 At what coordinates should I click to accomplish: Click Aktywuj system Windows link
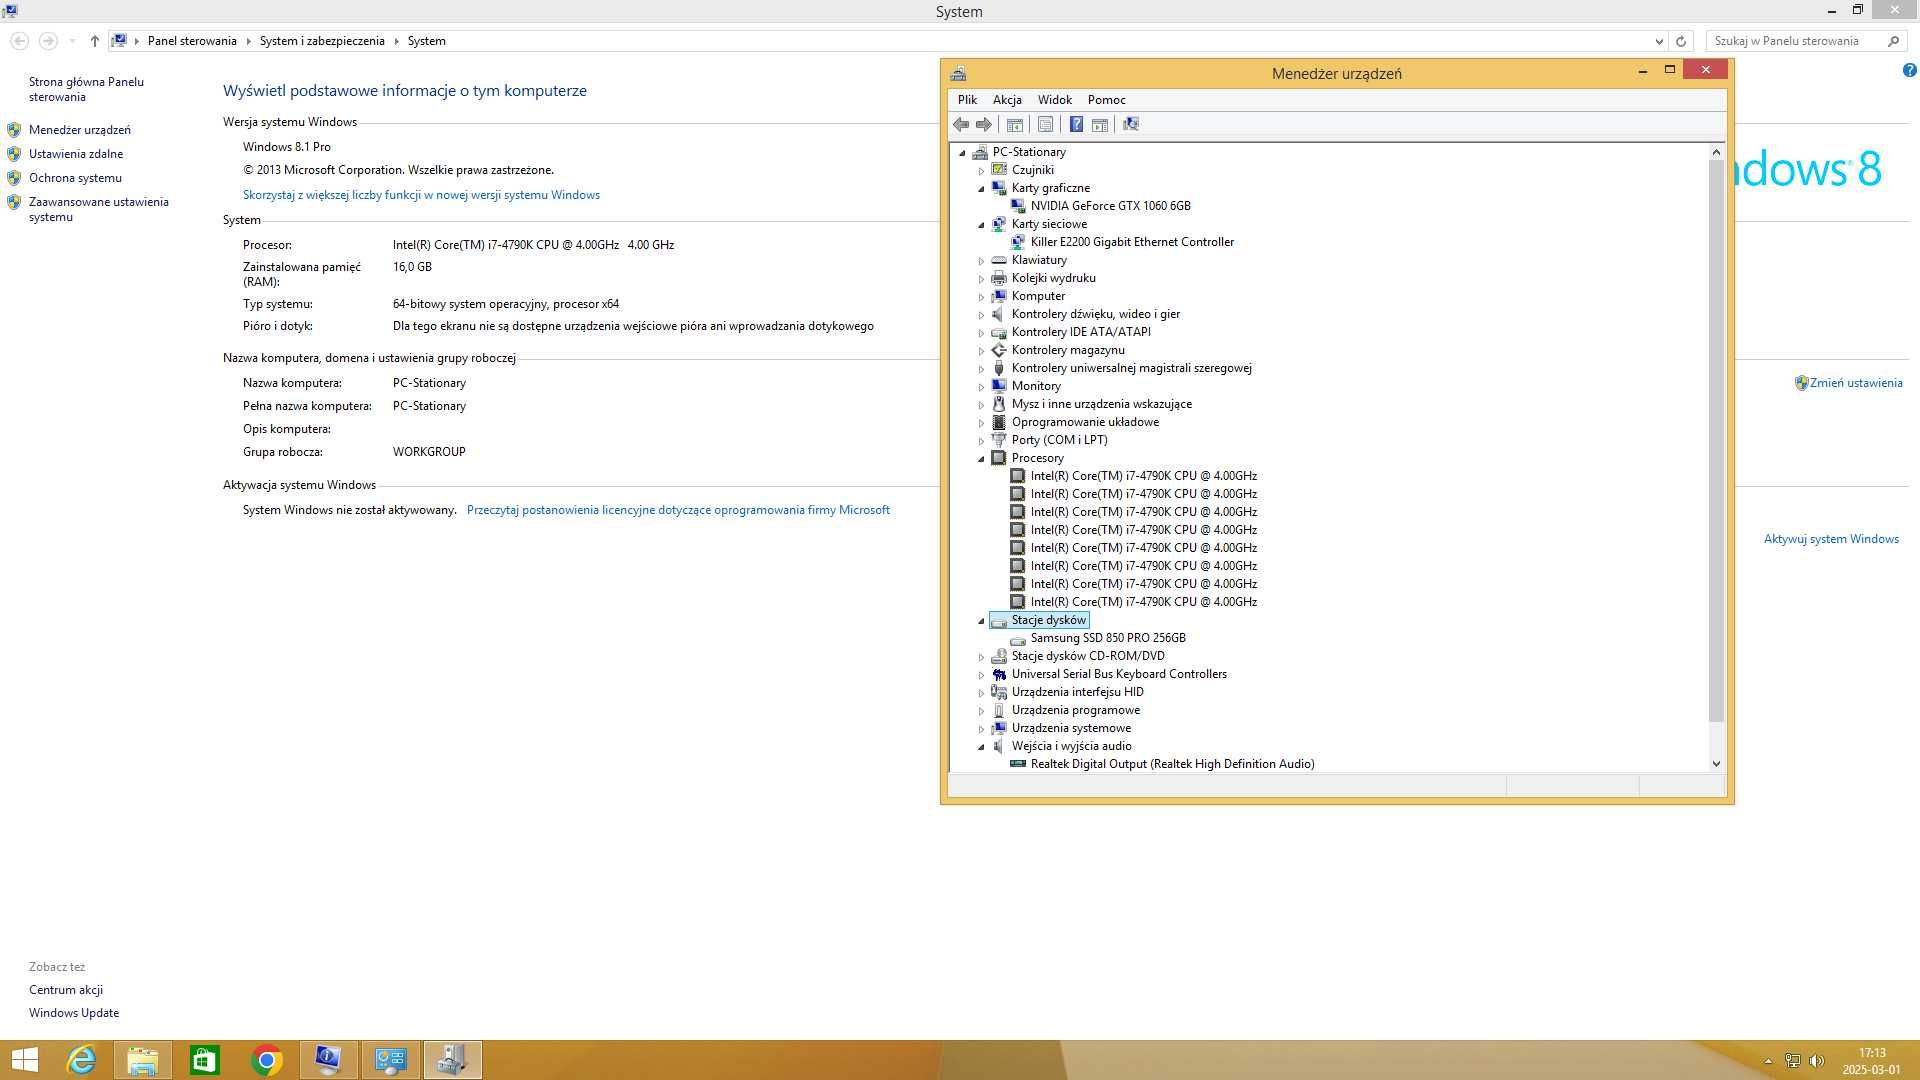pyautogui.click(x=1831, y=539)
